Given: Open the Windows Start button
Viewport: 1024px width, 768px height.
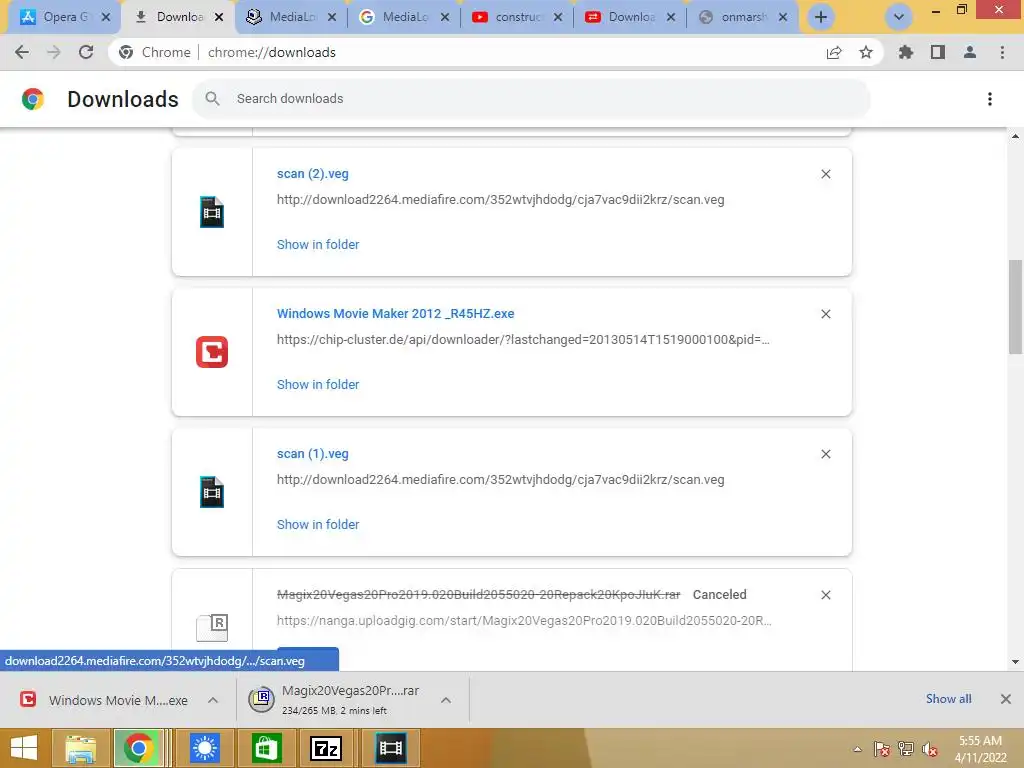Looking at the screenshot, I should (x=24, y=748).
